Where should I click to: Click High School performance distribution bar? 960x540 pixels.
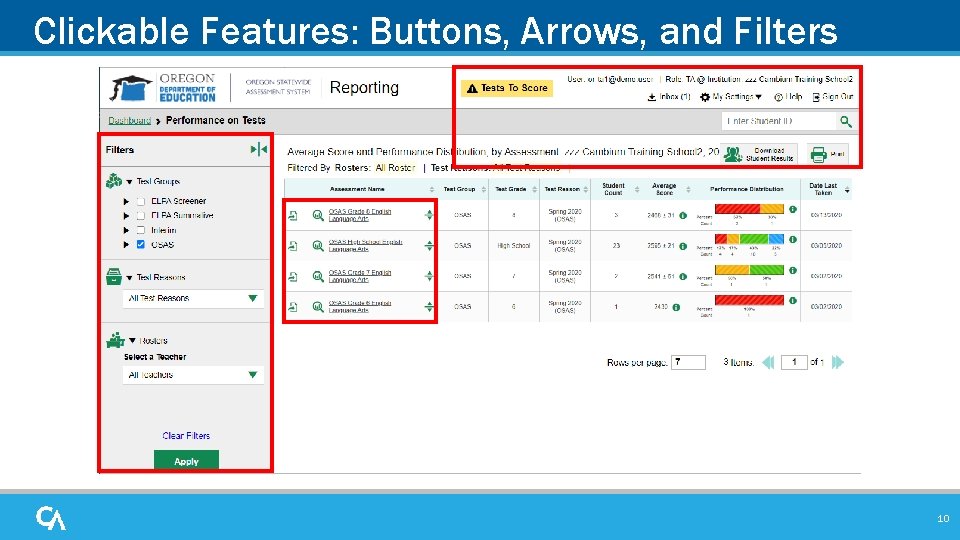tap(749, 239)
